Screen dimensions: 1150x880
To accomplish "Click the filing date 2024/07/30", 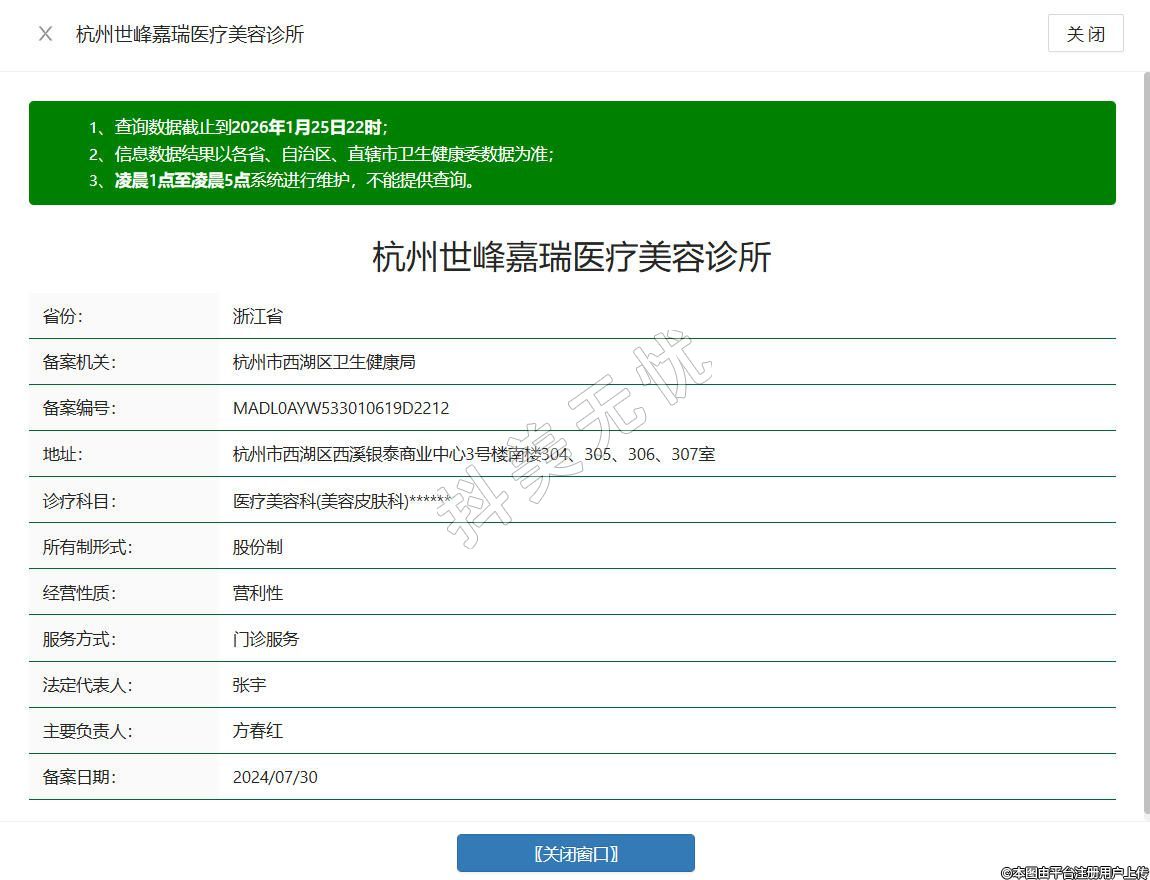I will (x=275, y=777).
